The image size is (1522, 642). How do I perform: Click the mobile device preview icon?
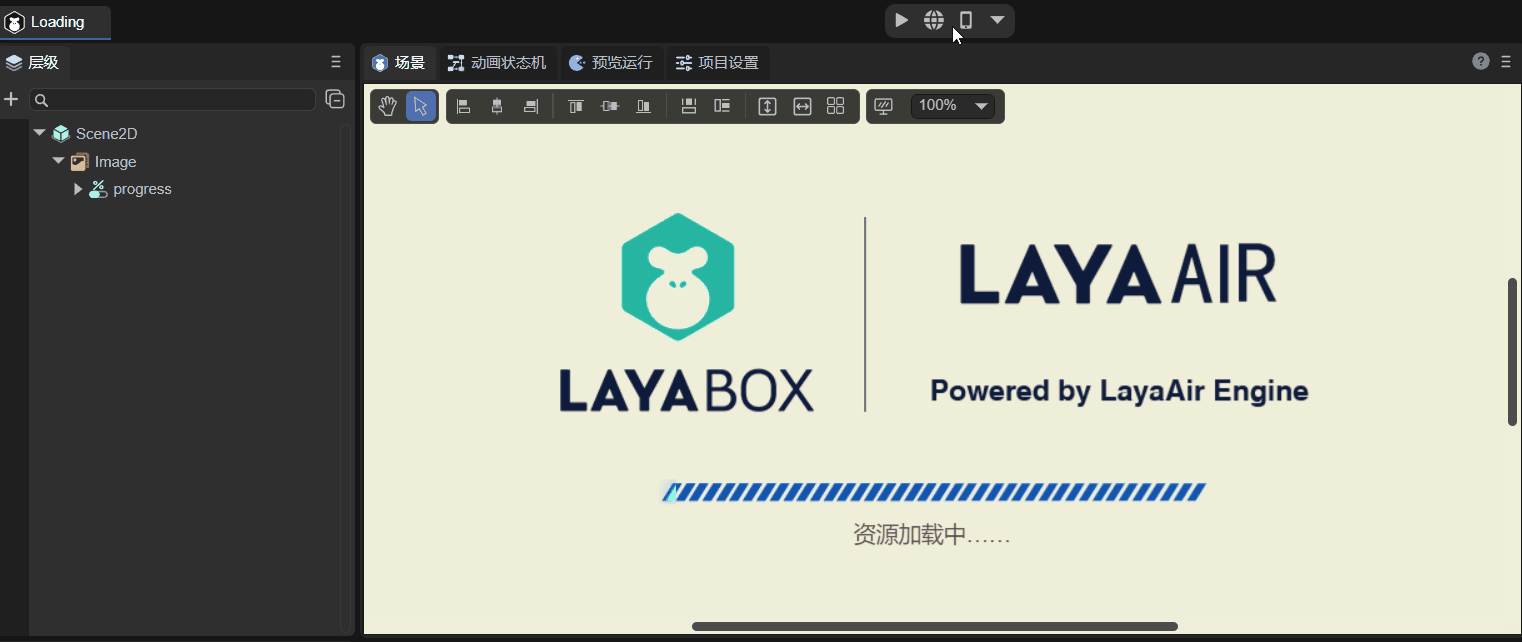pyautogui.click(x=965, y=20)
